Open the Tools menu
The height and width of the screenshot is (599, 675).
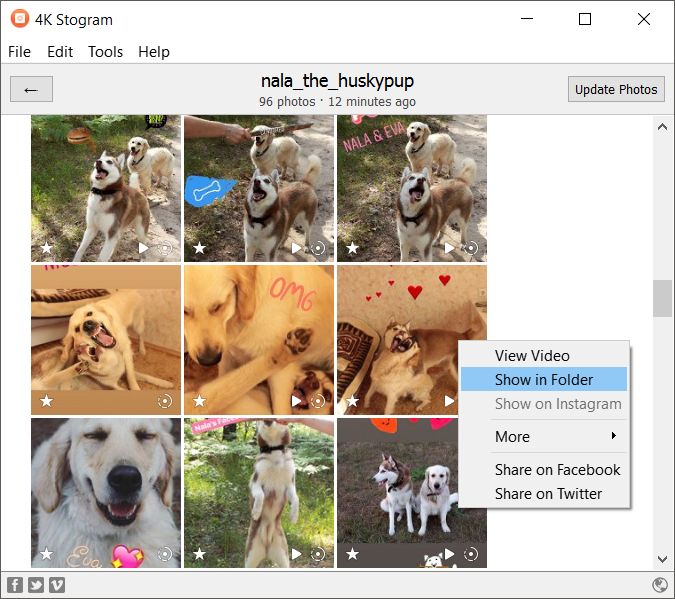tap(105, 52)
